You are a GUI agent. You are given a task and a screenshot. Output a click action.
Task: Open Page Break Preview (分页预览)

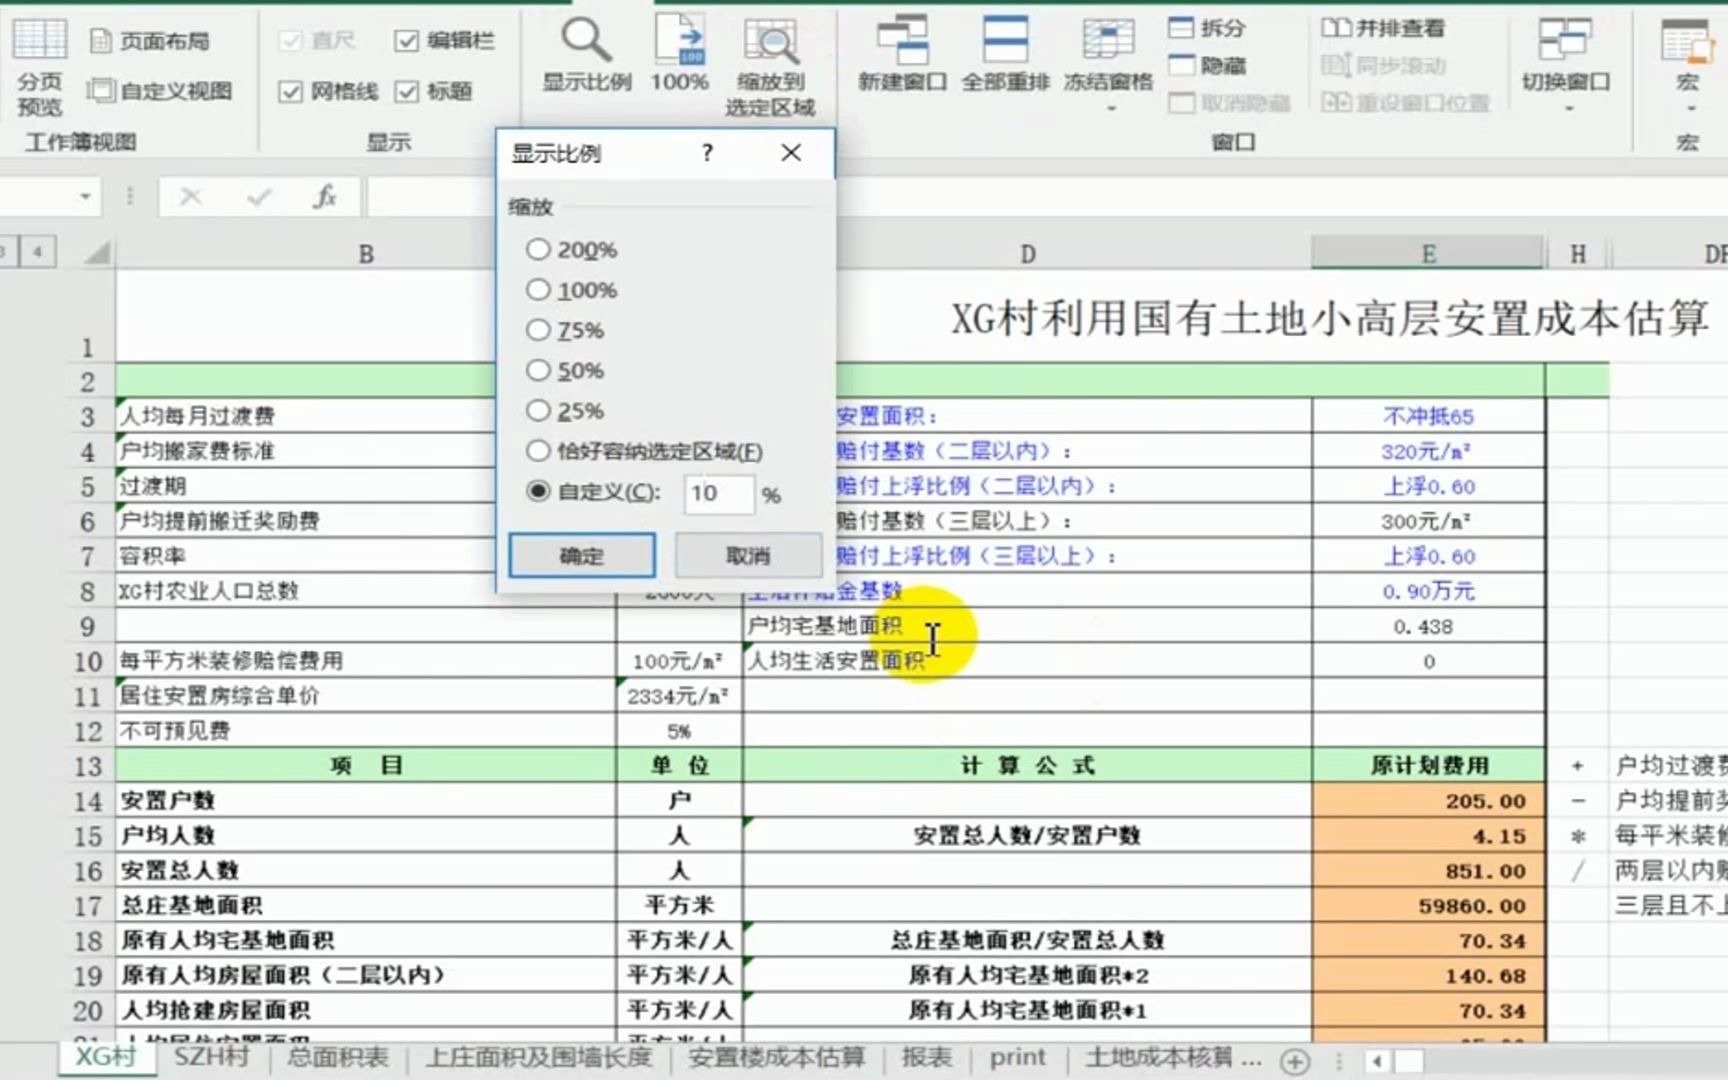39,66
